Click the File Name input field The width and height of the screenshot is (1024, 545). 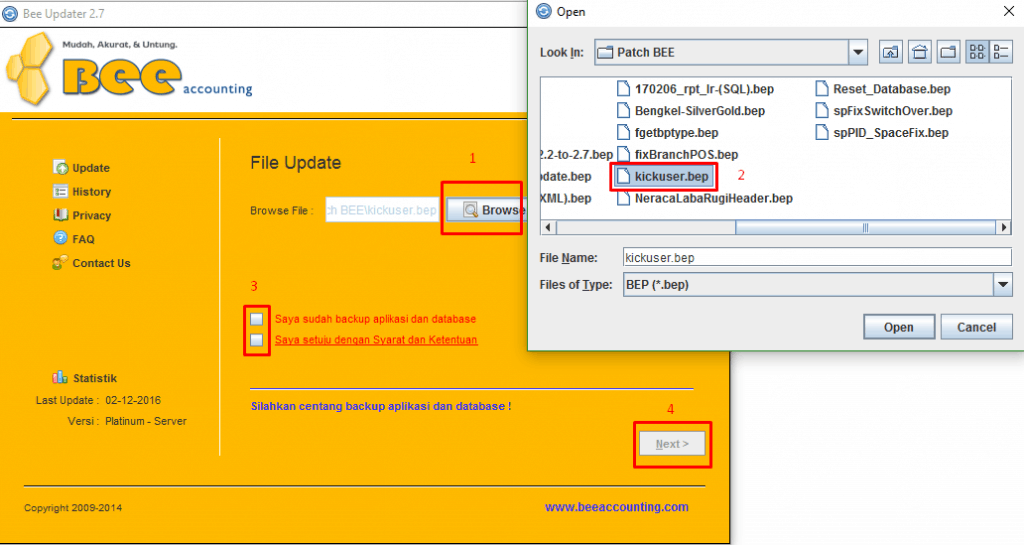pos(817,257)
